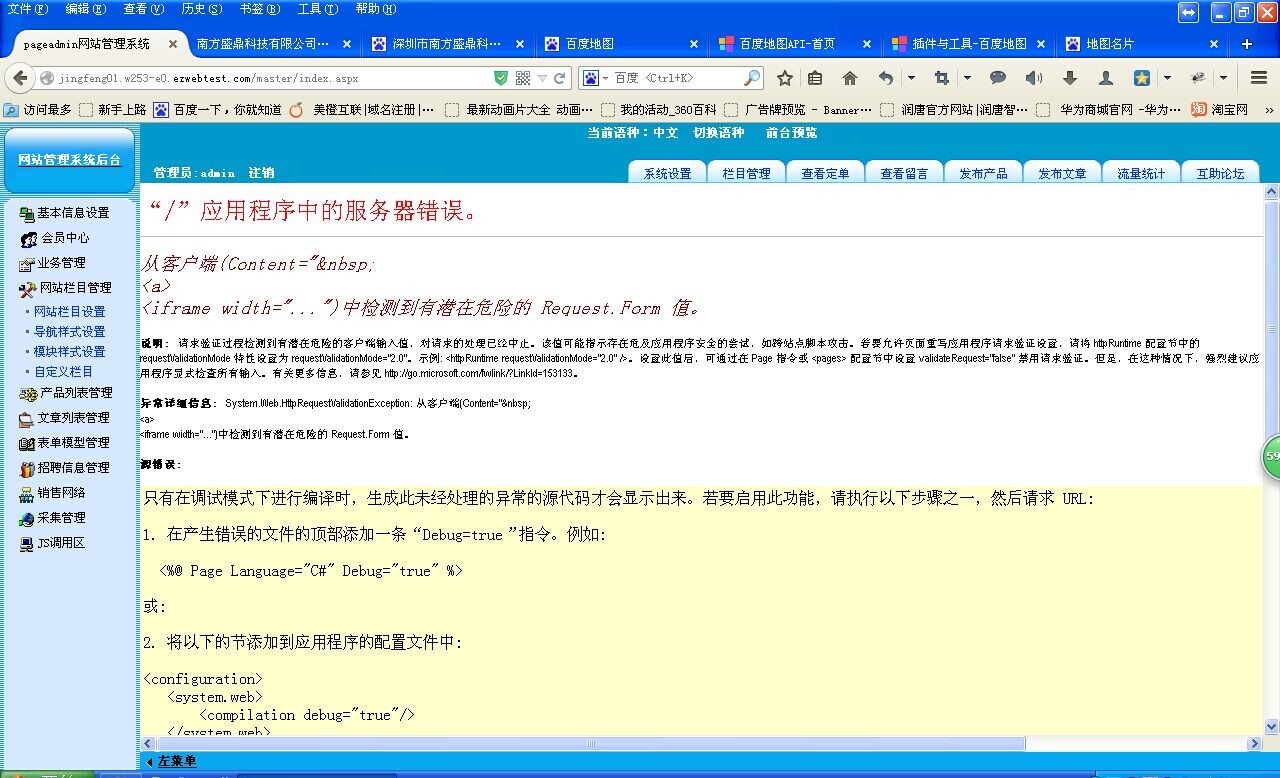1280x778 pixels.
Task: Switch to the 百度地图 browser tab
Action: (x=620, y=44)
